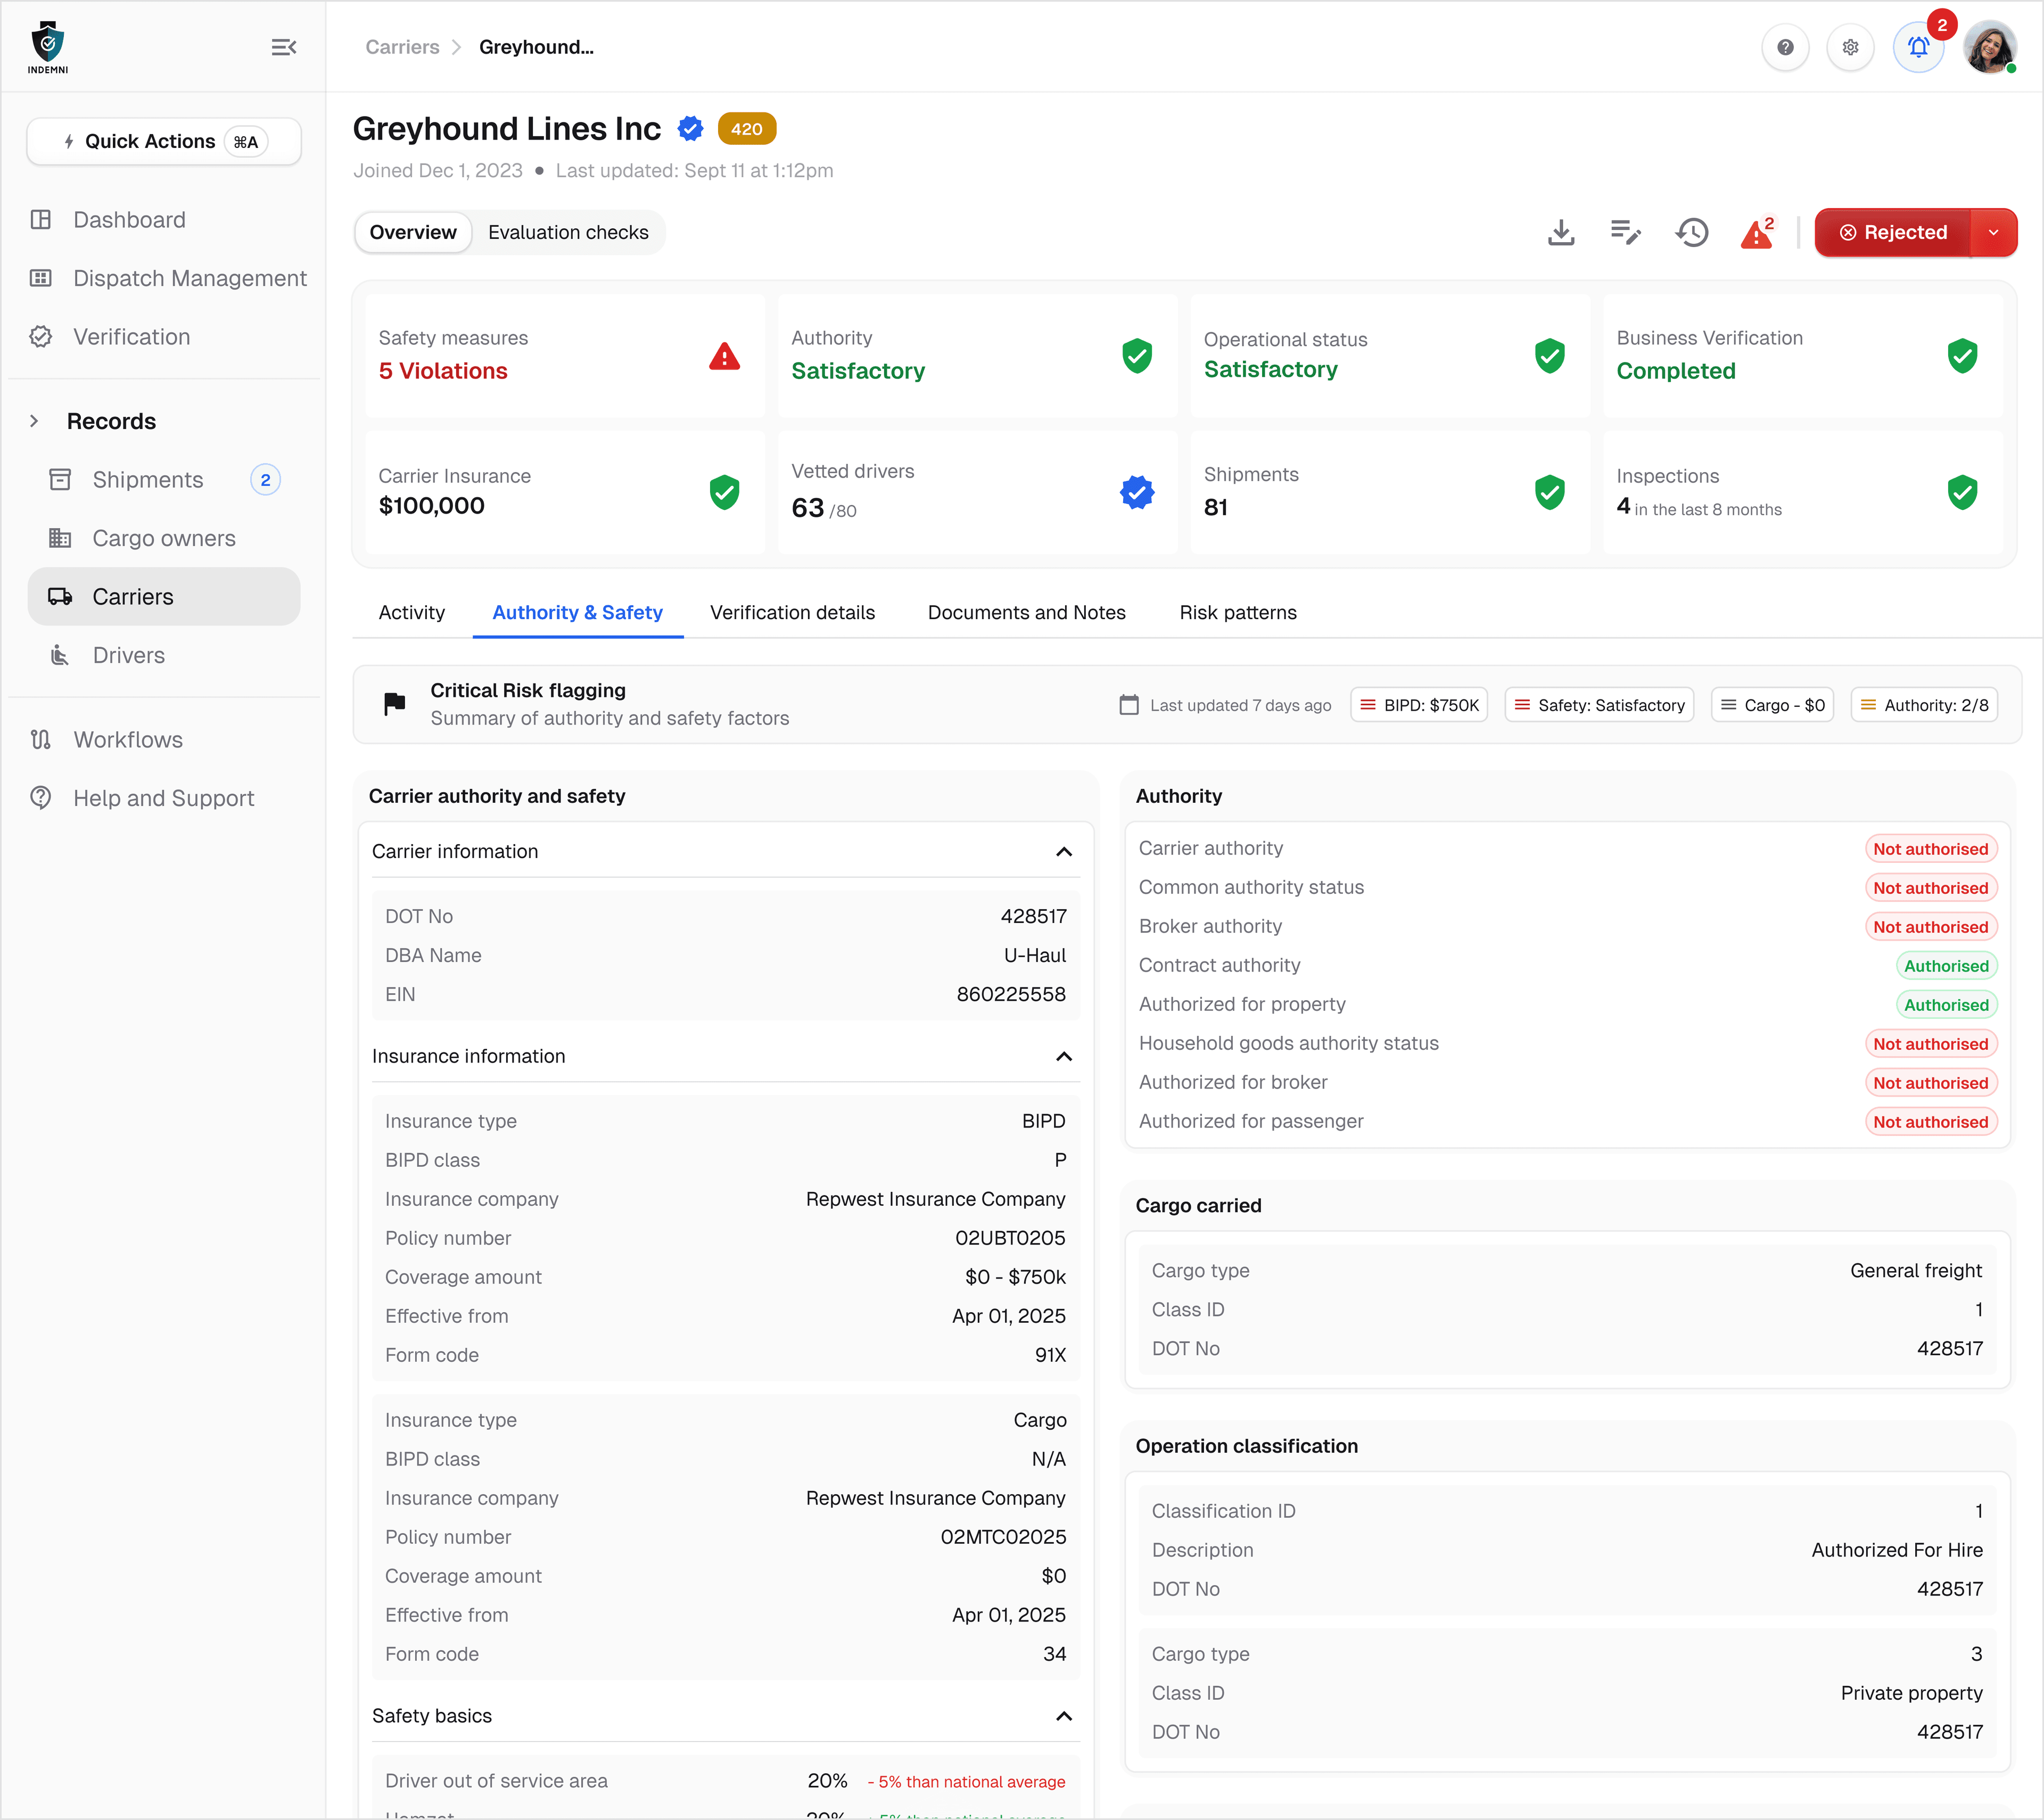
Task: Click the Safety measures warning icon
Action: [725, 356]
